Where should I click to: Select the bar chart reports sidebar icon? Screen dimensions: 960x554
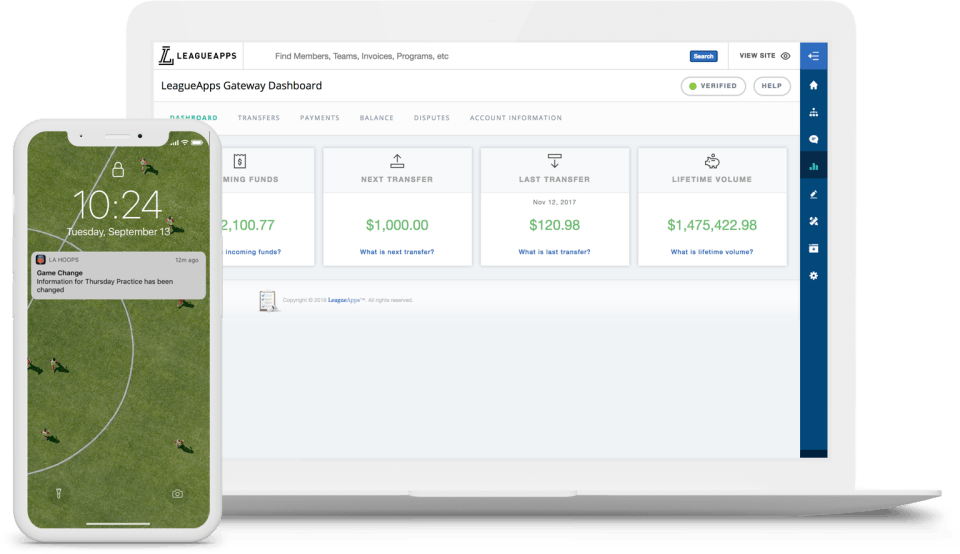[814, 166]
